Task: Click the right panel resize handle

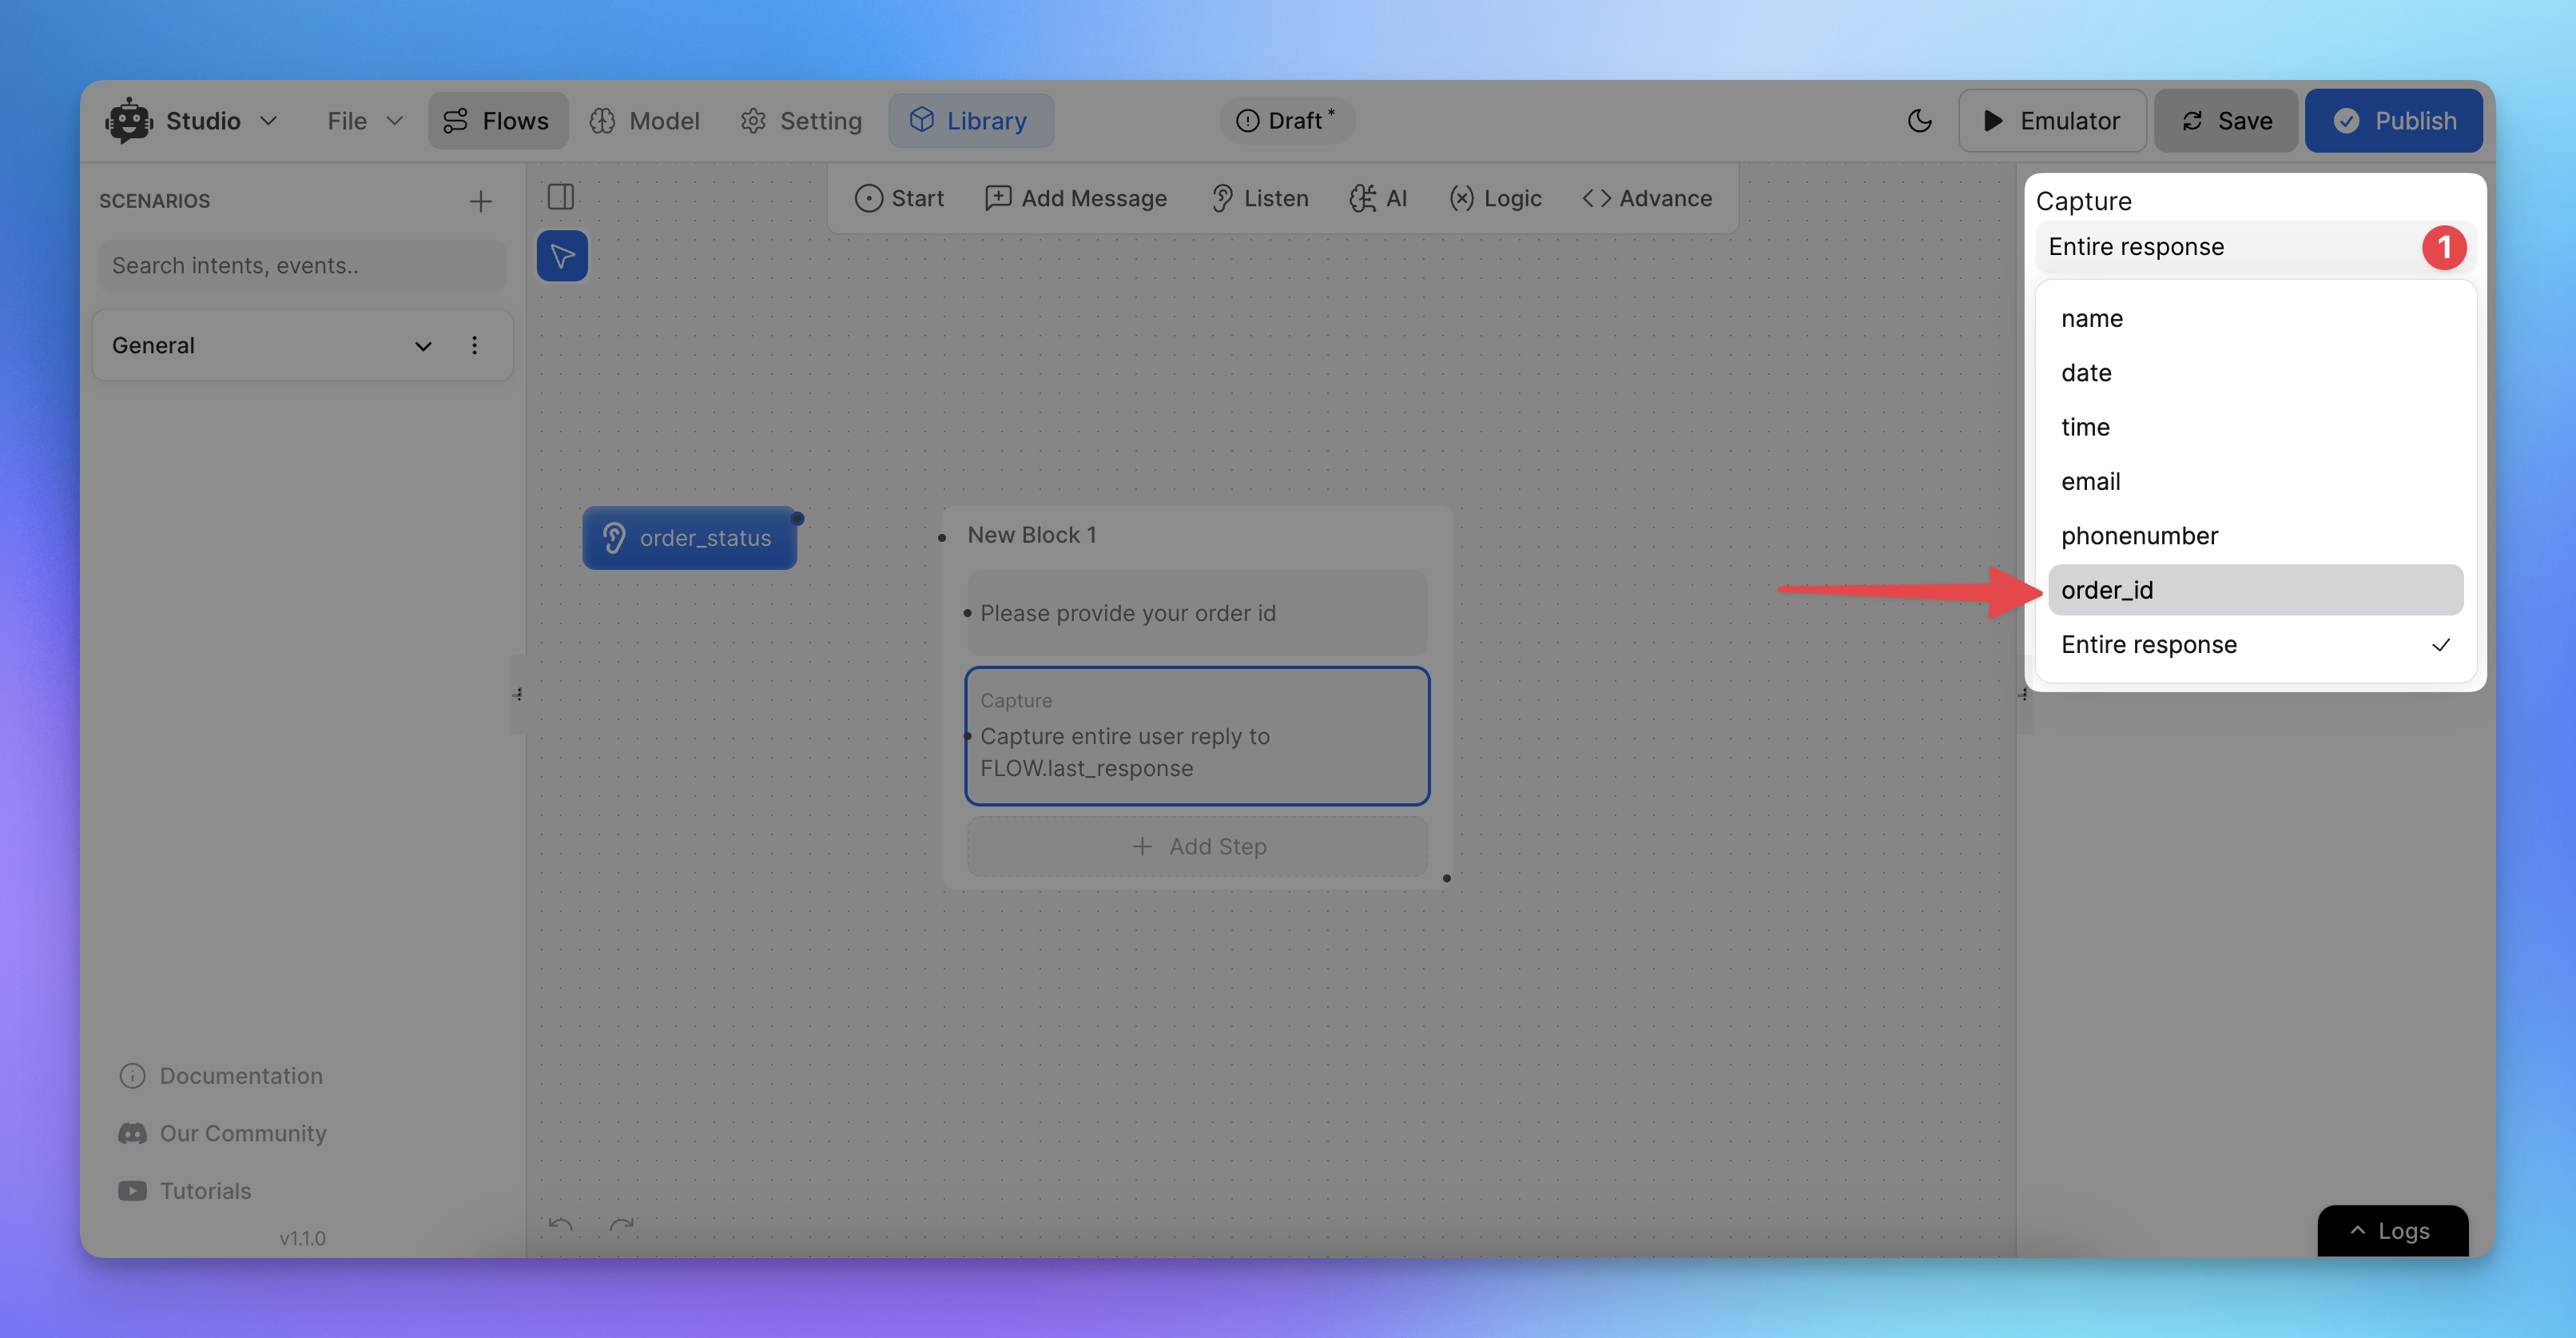Action: [x=2024, y=694]
